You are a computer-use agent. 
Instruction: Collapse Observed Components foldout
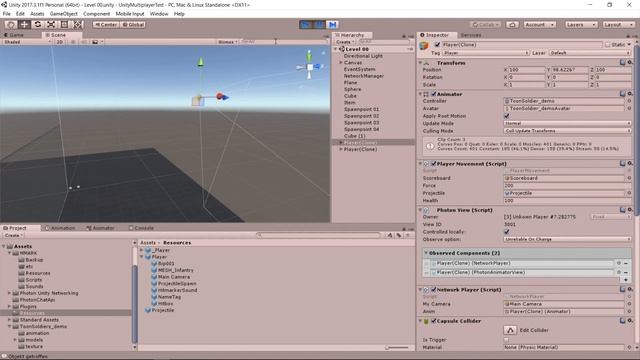[426, 253]
